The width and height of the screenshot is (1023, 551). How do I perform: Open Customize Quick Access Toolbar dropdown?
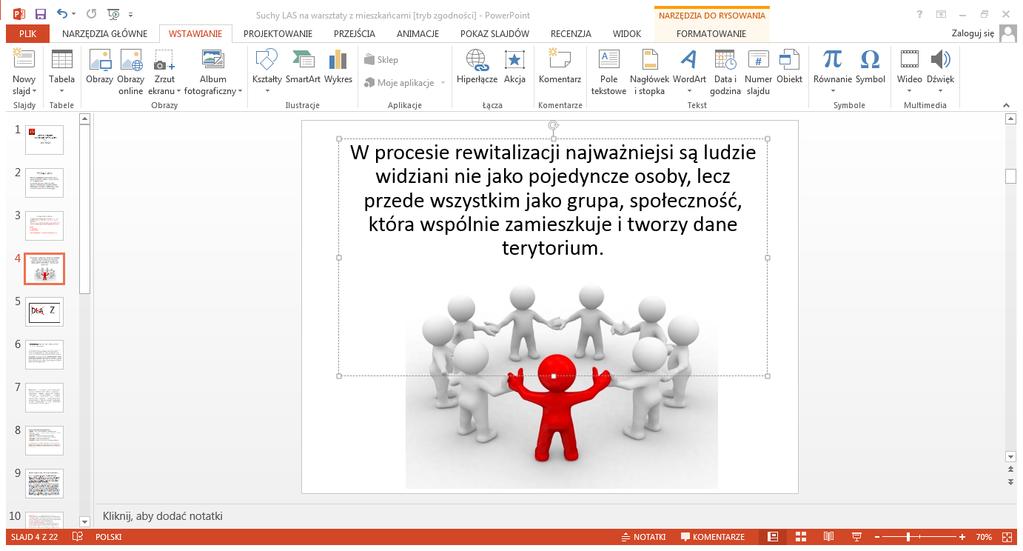click(130, 14)
